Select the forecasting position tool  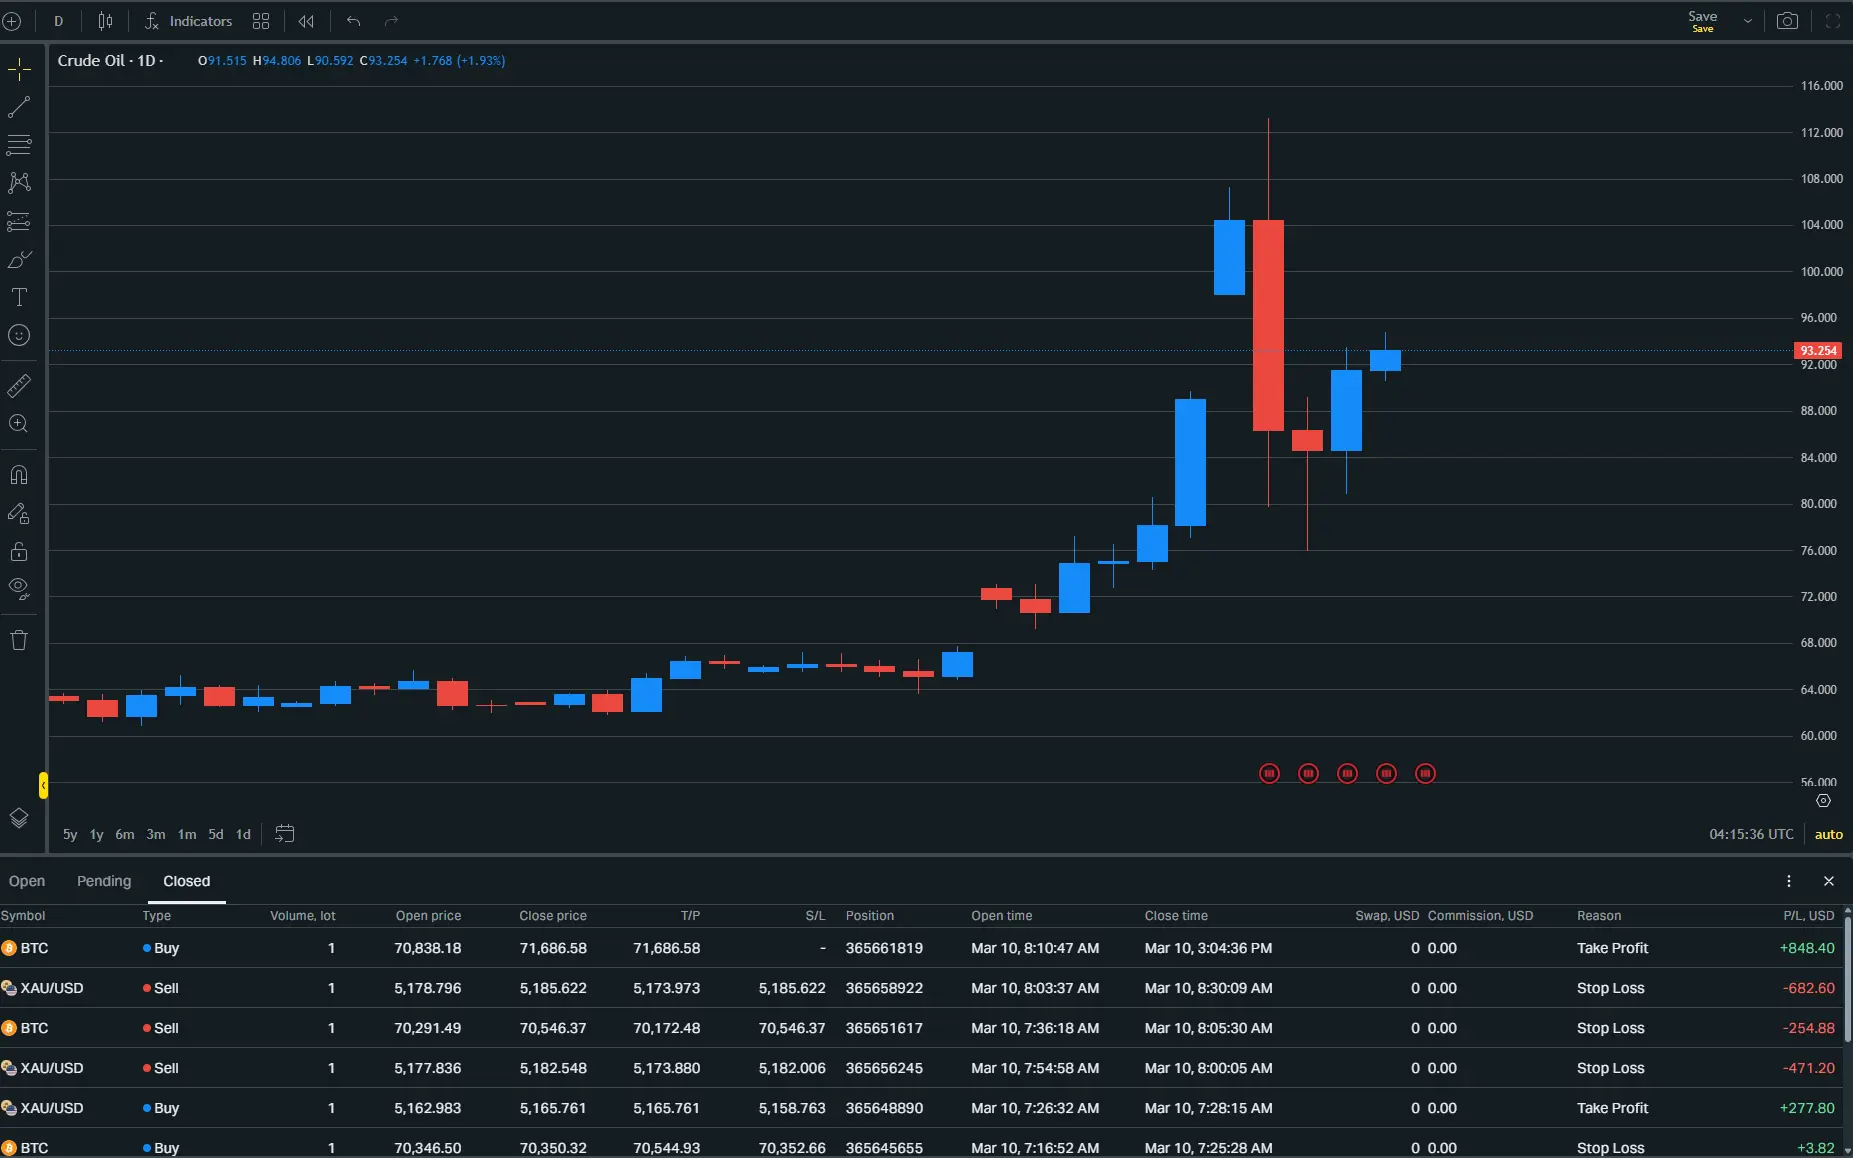19,221
